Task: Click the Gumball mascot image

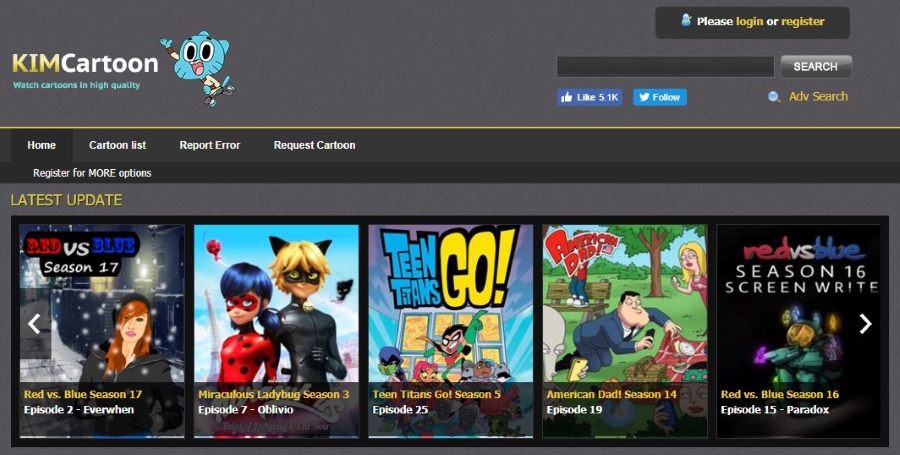Action: pyautogui.click(x=198, y=68)
